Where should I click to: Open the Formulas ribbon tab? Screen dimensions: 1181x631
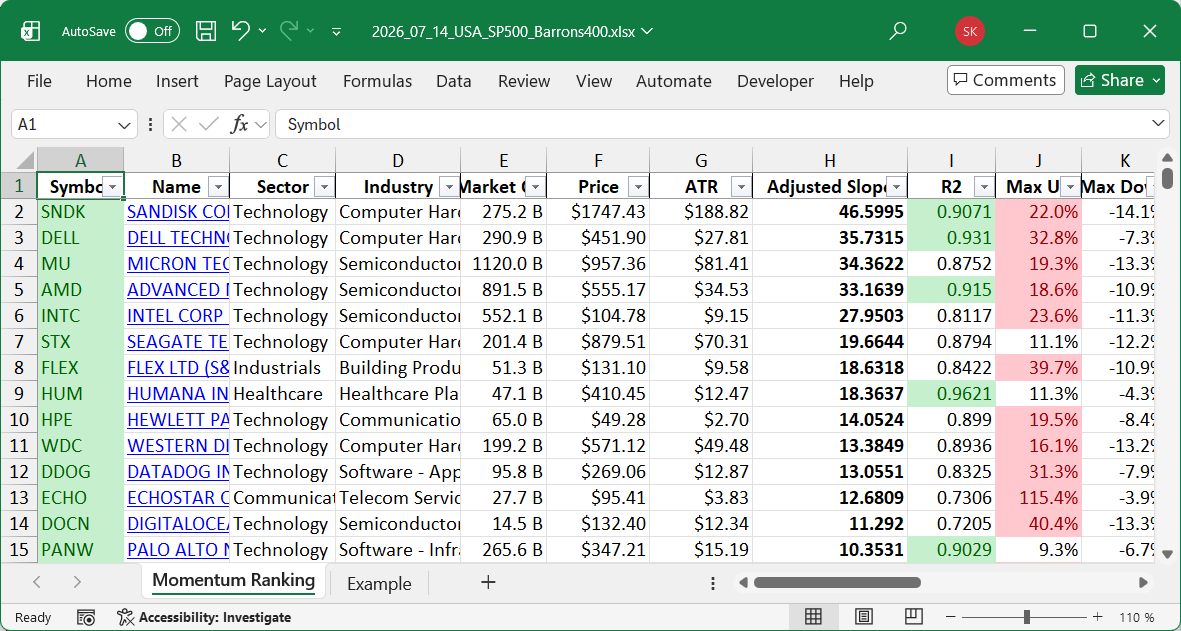tap(377, 81)
